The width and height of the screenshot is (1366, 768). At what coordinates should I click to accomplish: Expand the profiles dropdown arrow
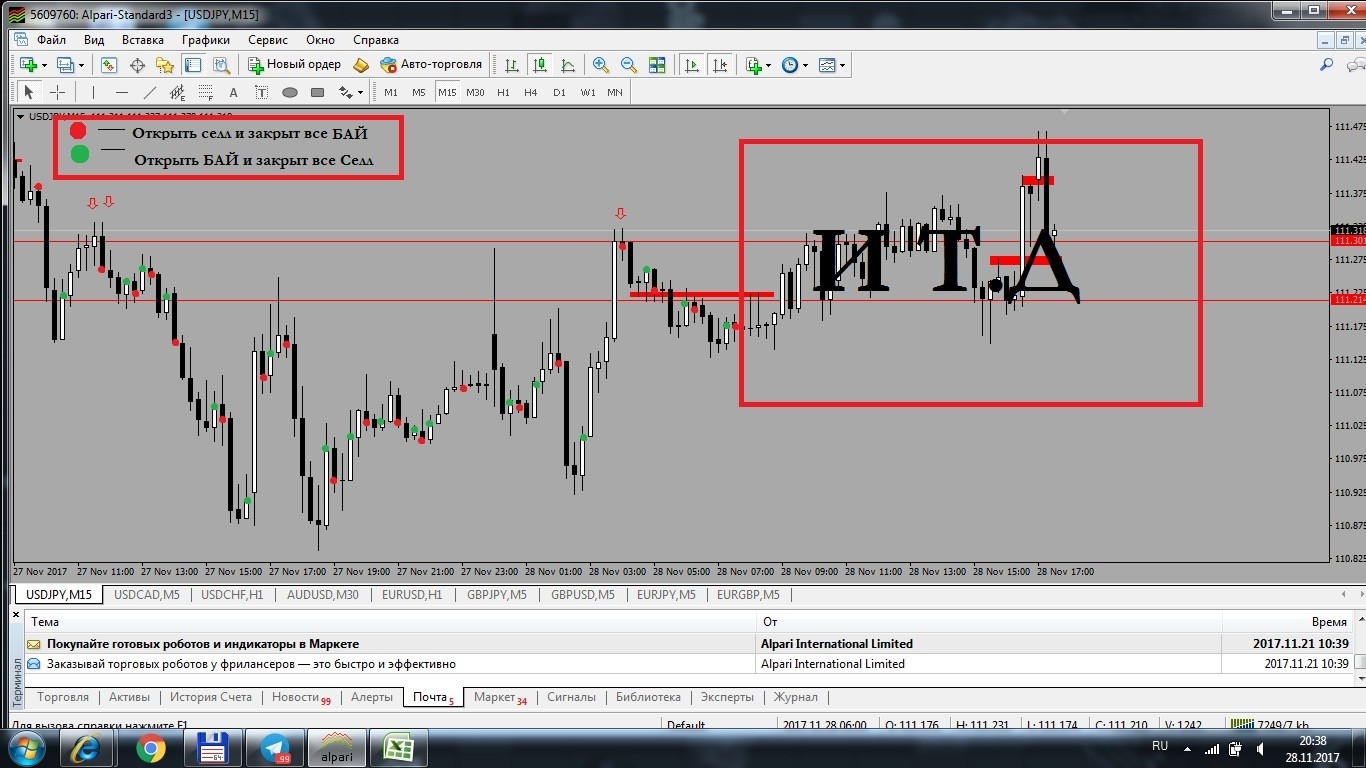(82, 65)
